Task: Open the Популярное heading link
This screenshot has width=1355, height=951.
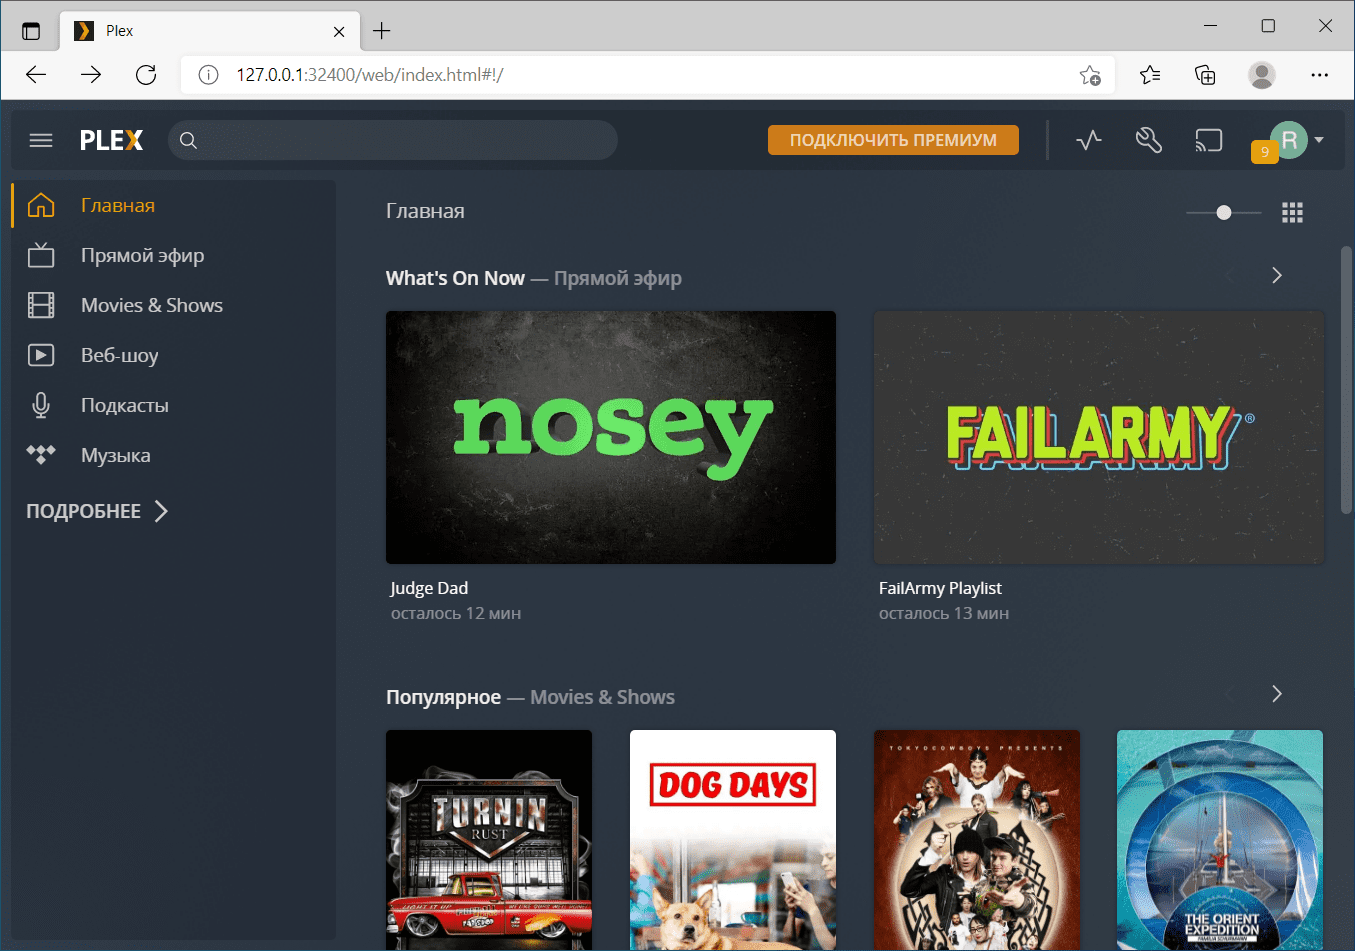Action: tap(443, 697)
